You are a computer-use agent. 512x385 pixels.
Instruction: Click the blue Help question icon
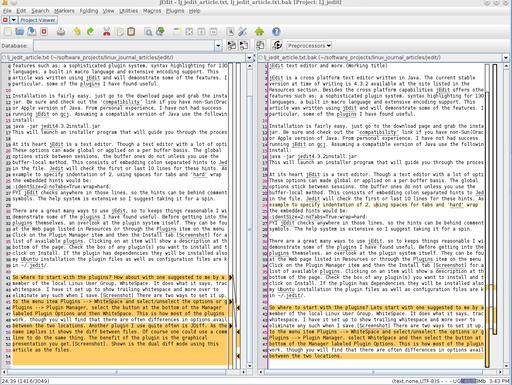click(276, 32)
